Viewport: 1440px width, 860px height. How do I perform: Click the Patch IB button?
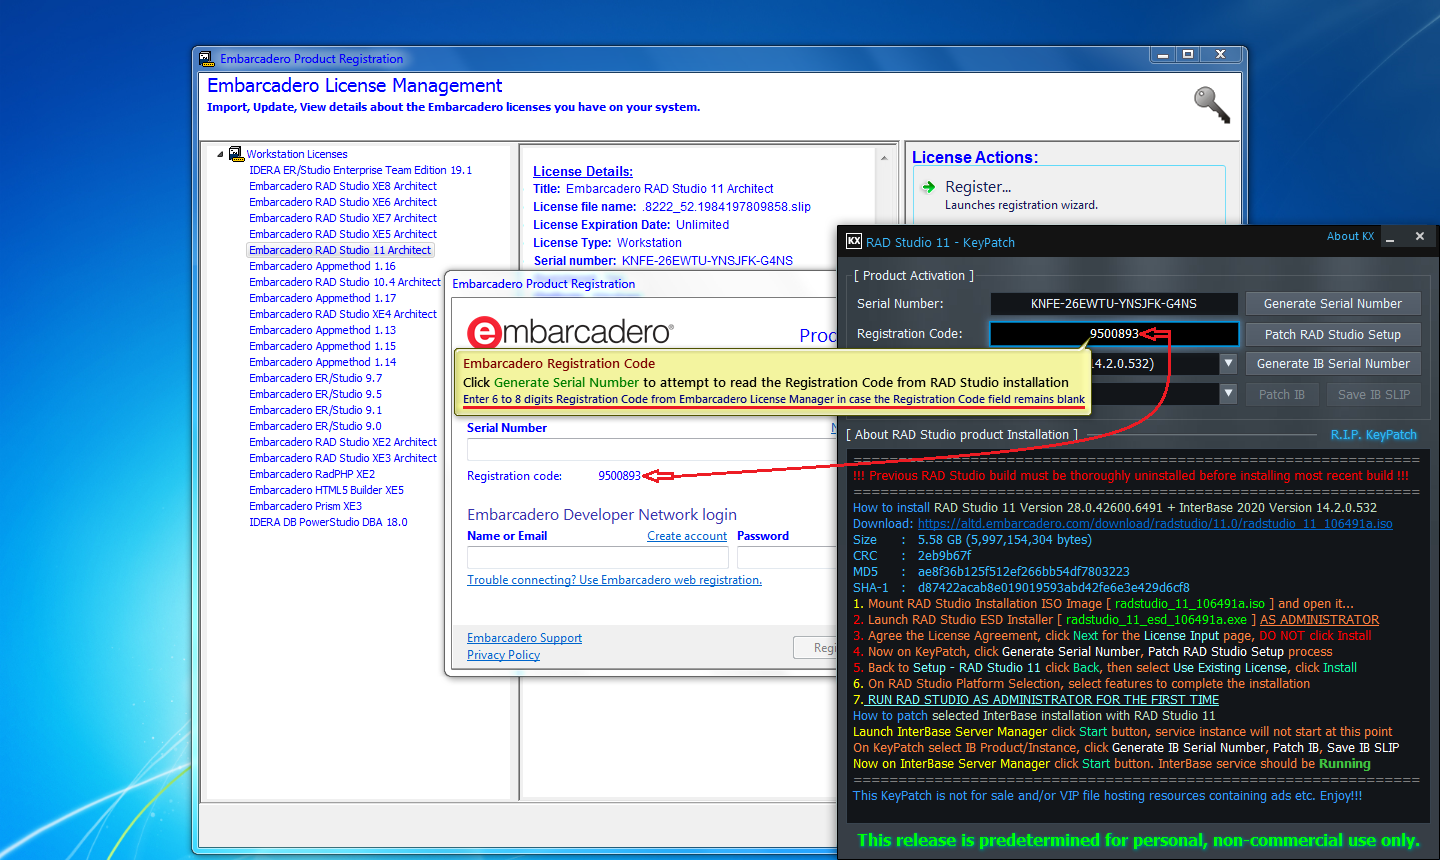pos(1281,394)
